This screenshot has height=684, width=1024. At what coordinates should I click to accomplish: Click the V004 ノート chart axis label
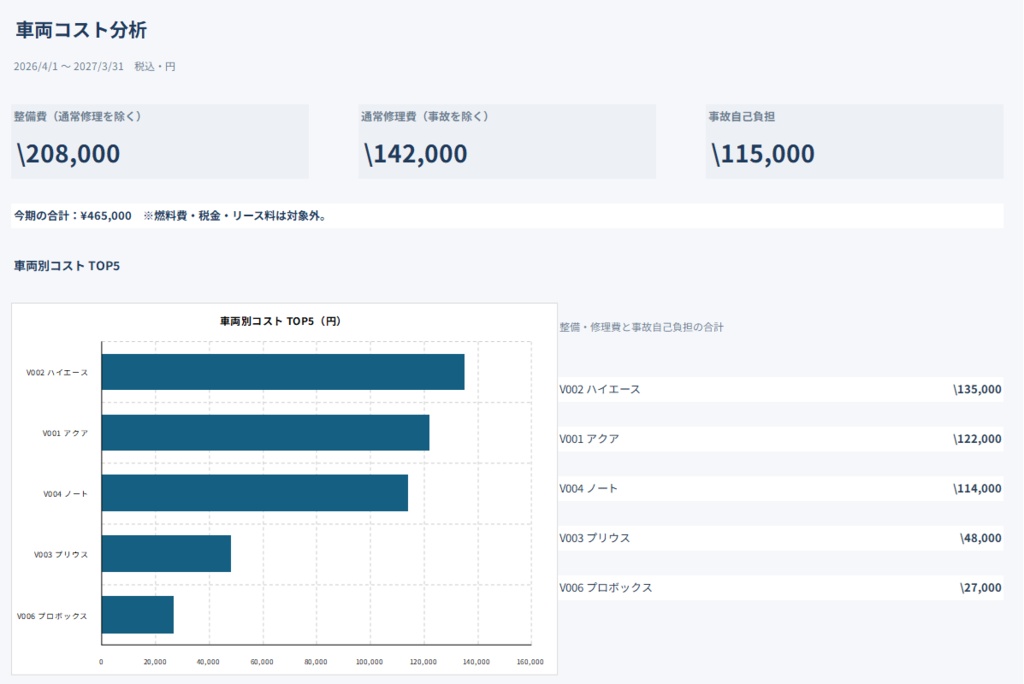coord(65,494)
